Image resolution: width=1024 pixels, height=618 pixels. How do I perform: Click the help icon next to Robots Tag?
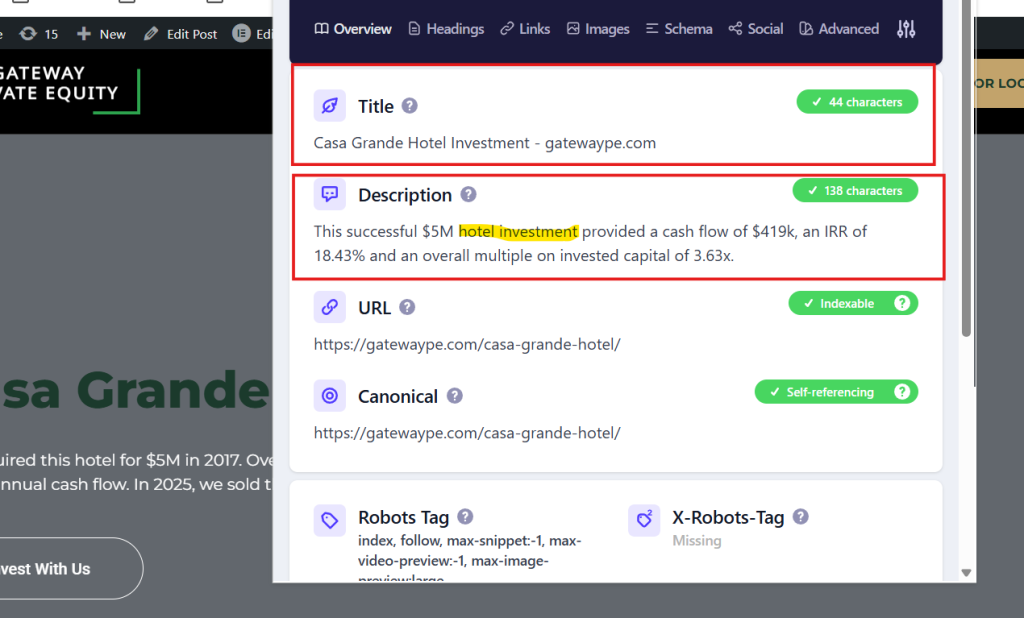(465, 517)
